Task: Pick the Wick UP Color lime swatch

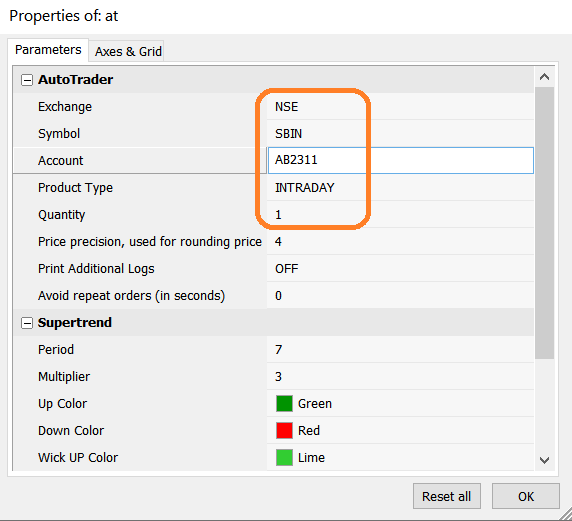Action: 284,458
